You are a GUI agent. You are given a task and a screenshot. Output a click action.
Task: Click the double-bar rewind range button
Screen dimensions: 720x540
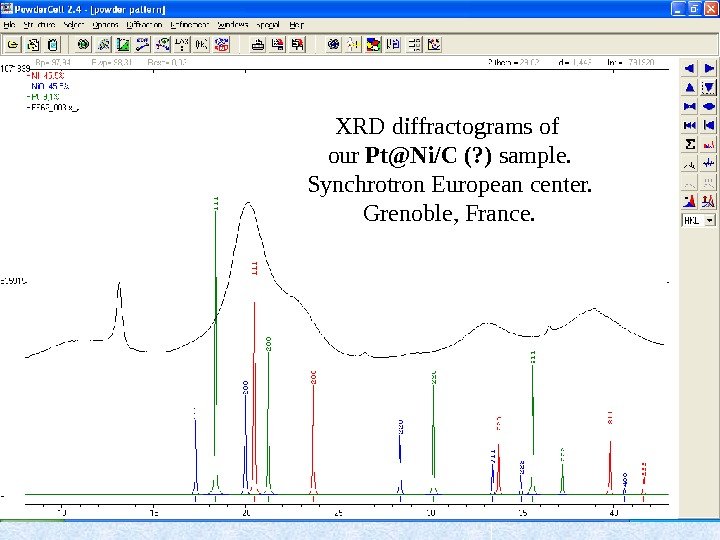click(689, 125)
